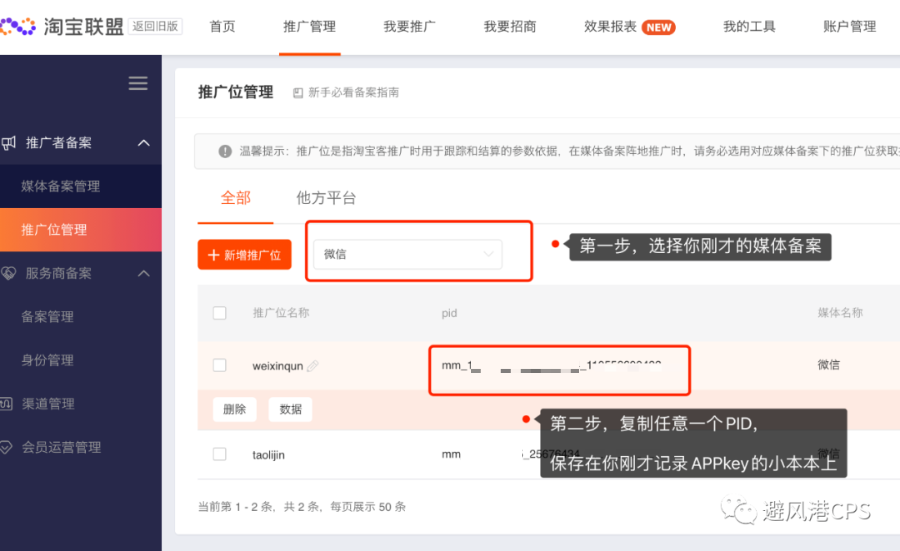The image size is (900, 551).
Task: Click the pid value in weixinqun row
Action: pyautogui.click(x=551, y=366)
